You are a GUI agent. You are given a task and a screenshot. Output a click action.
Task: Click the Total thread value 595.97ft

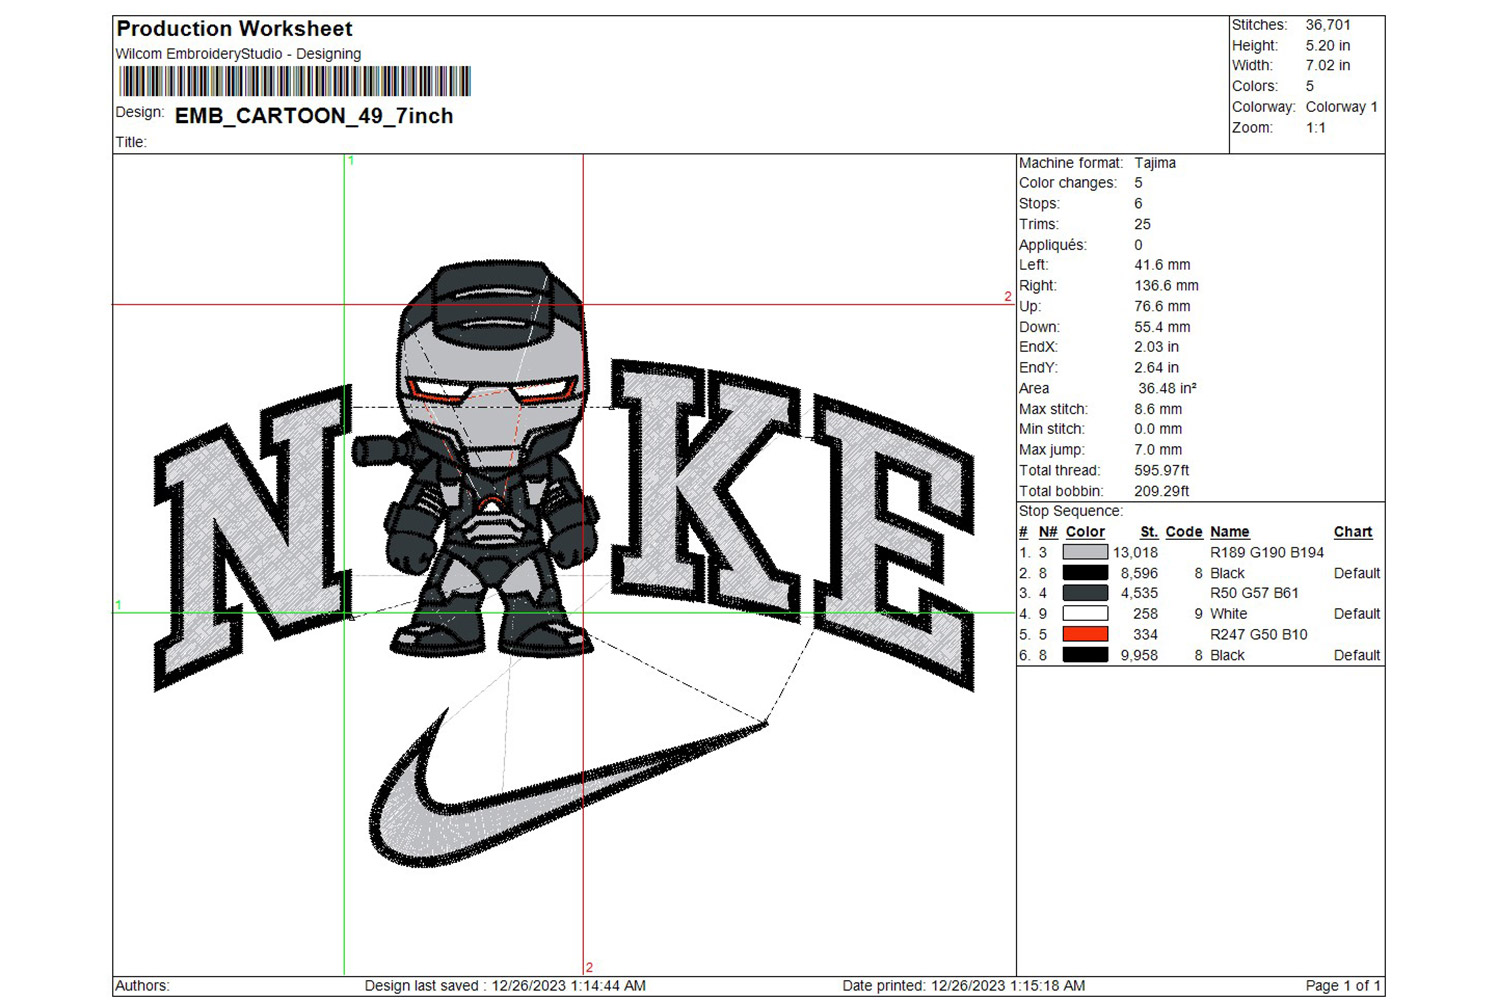tap(1162, 470)
